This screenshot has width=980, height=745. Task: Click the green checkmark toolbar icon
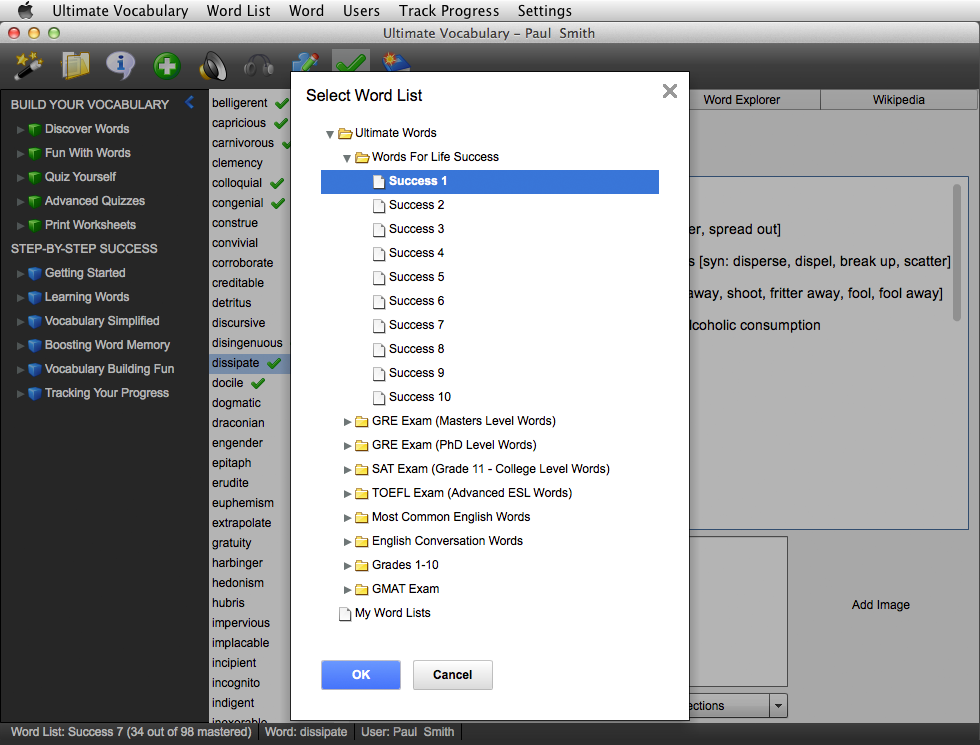point(350,66)
